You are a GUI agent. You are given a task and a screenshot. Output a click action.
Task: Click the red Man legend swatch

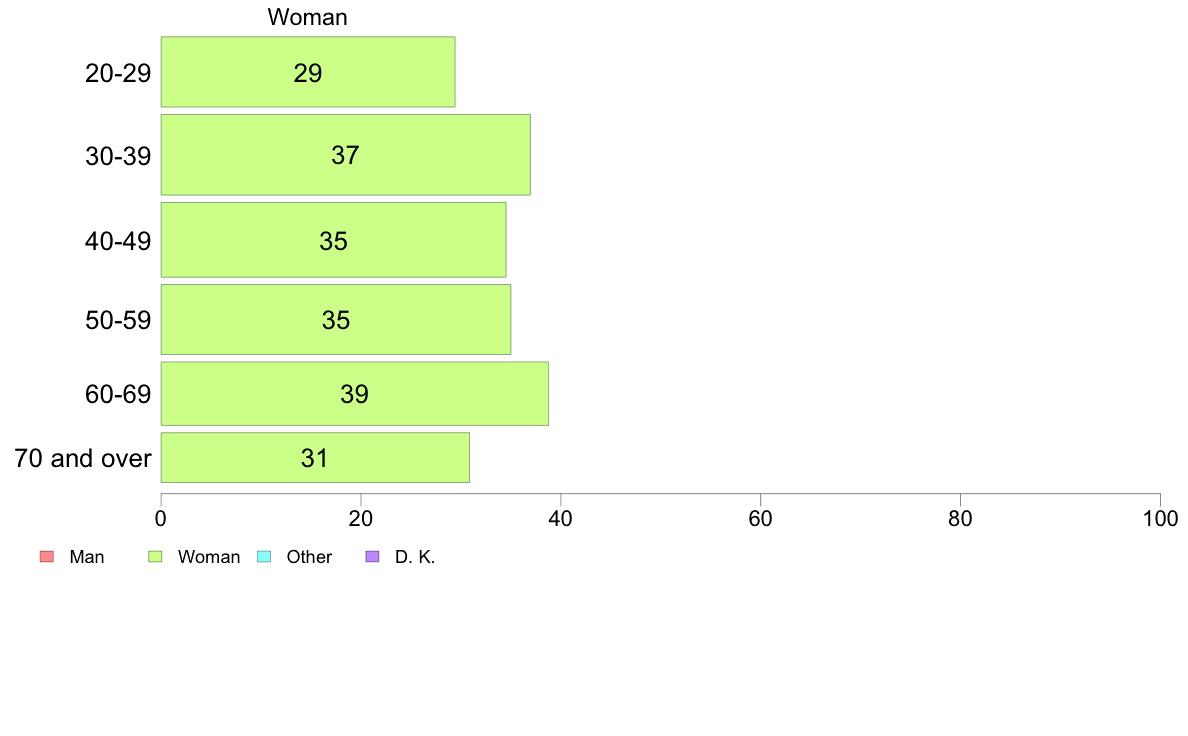tap(47, 556)
